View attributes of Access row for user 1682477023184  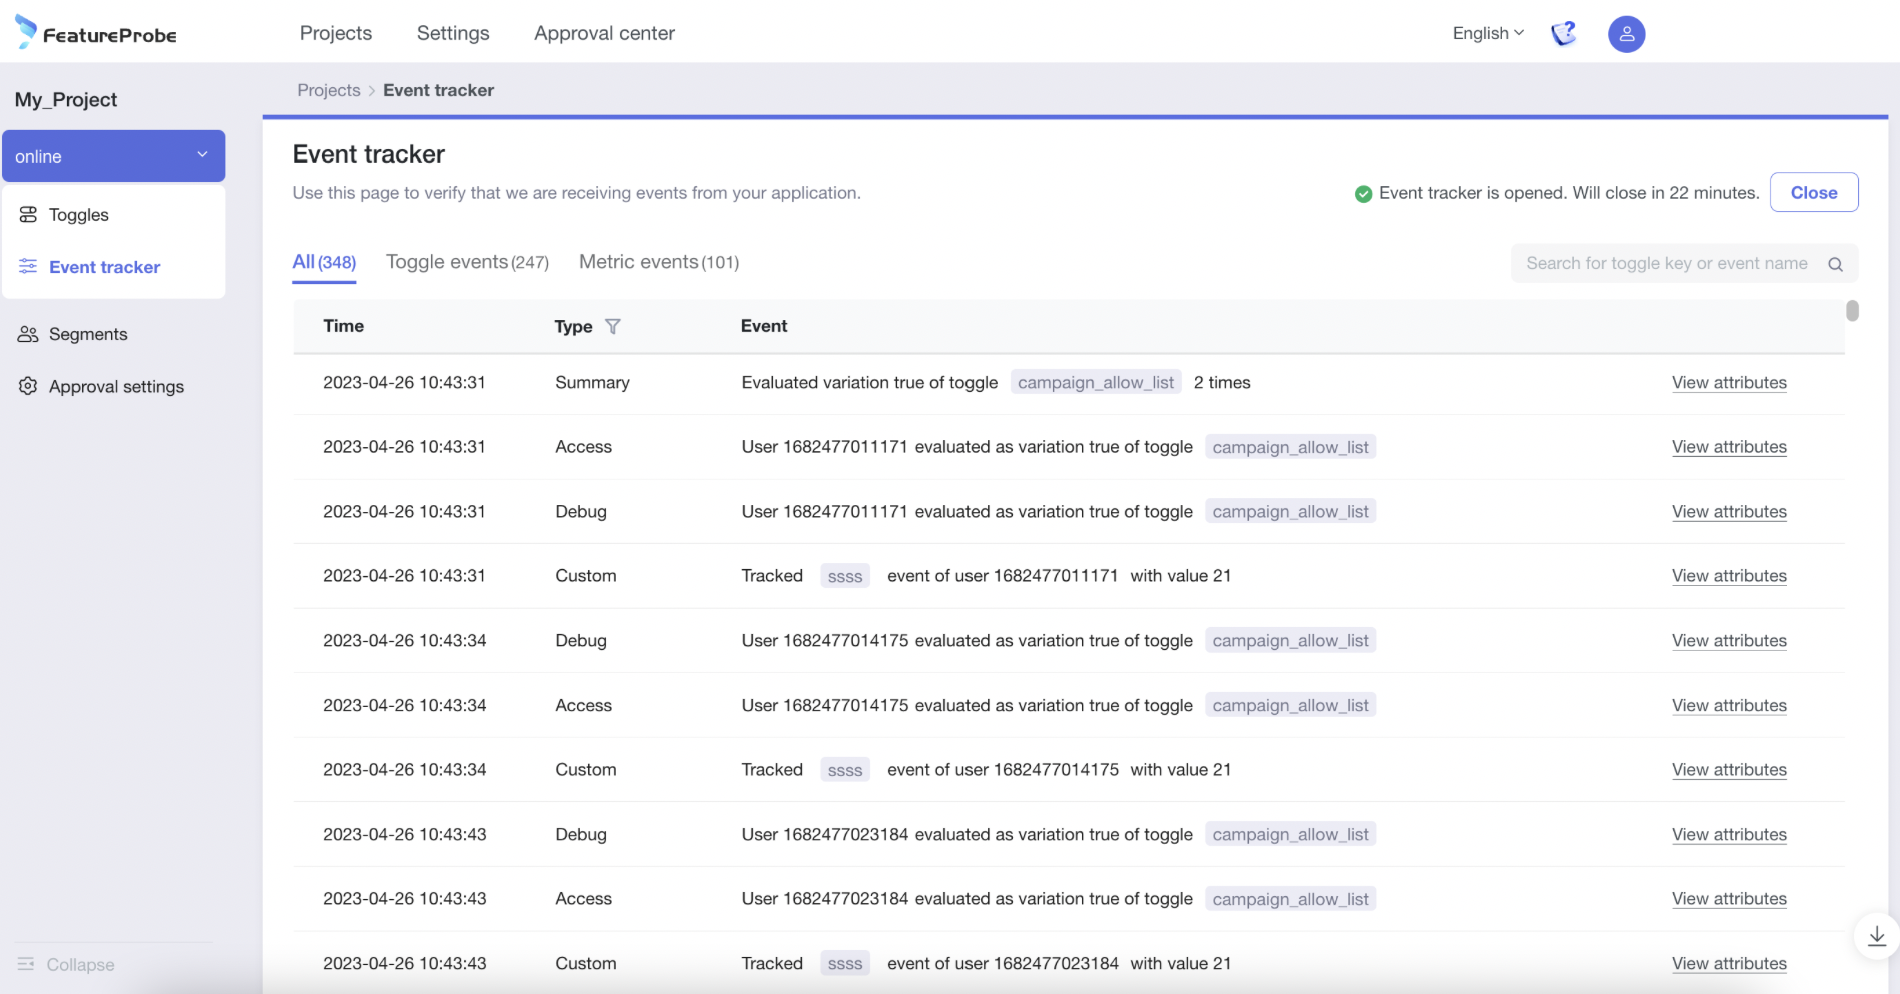pyautogui.click(x=1729, y=899)
